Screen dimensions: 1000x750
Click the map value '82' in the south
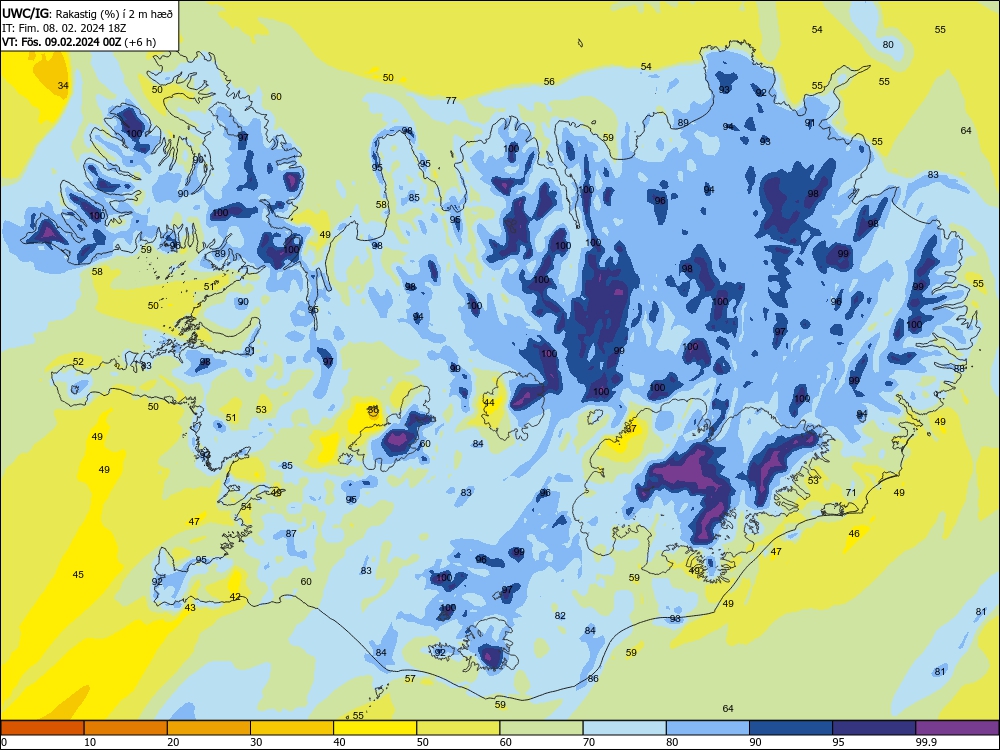tap(560, 615)
